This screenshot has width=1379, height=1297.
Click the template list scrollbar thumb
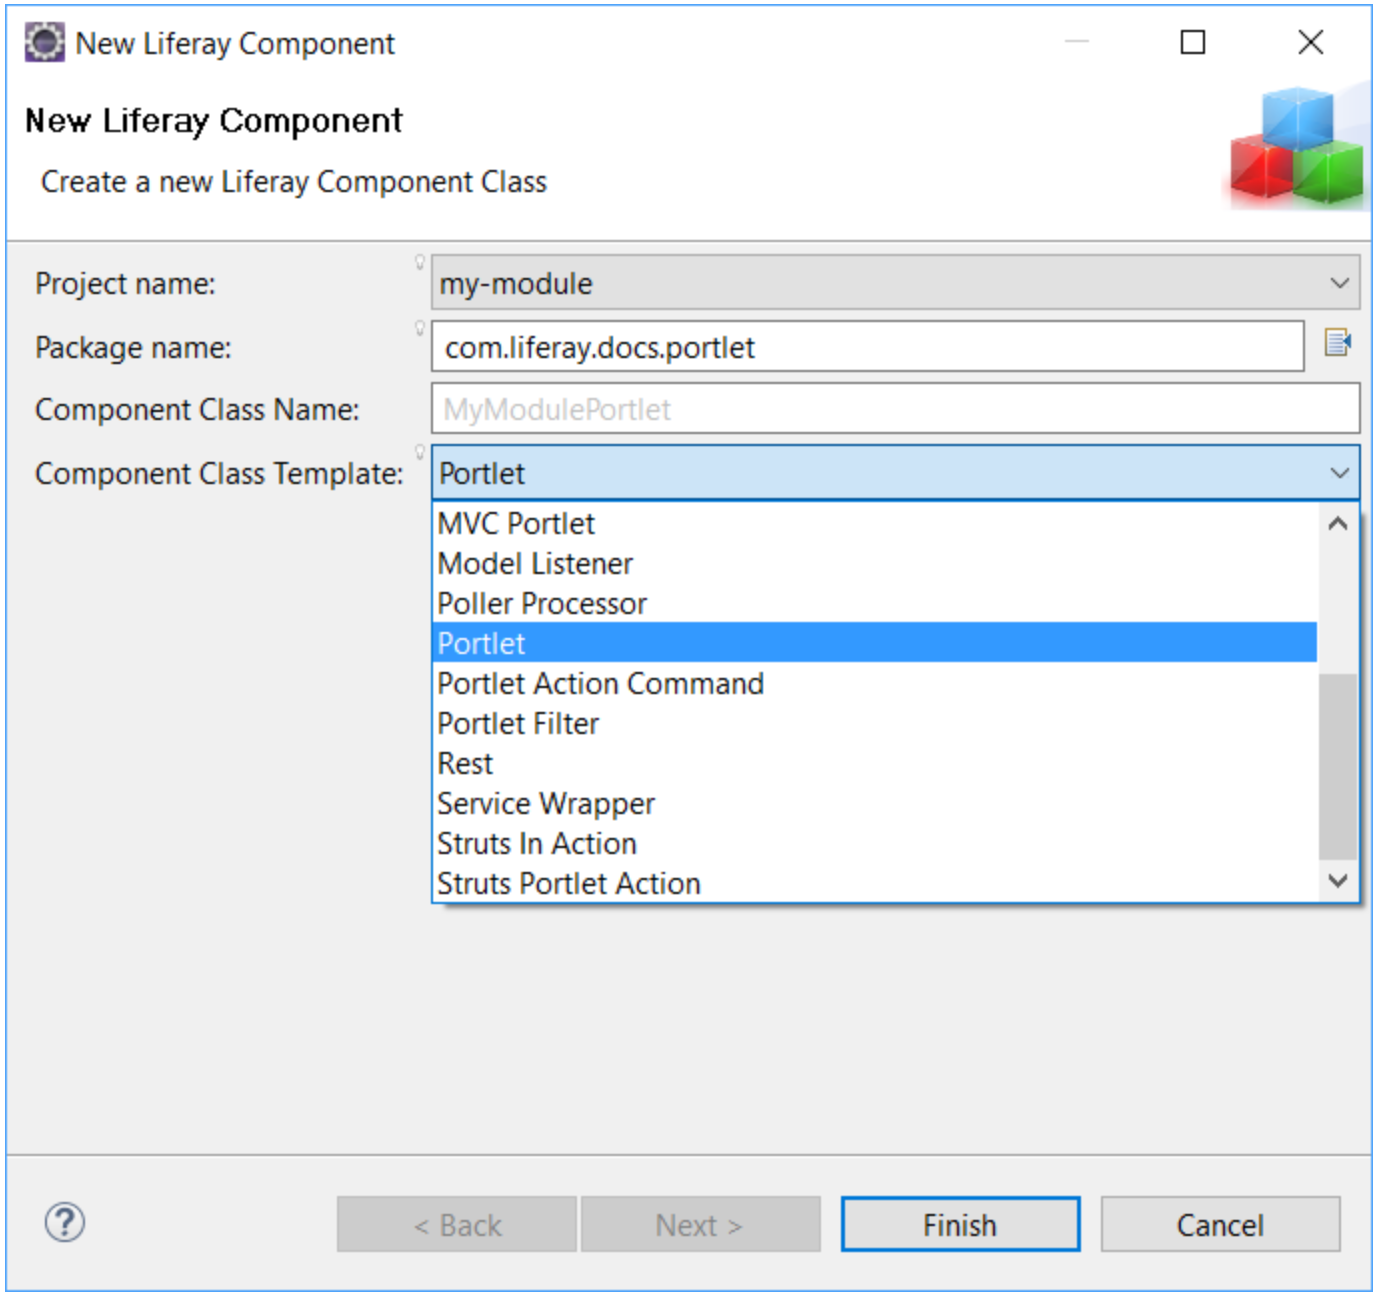coord(1338,766)
